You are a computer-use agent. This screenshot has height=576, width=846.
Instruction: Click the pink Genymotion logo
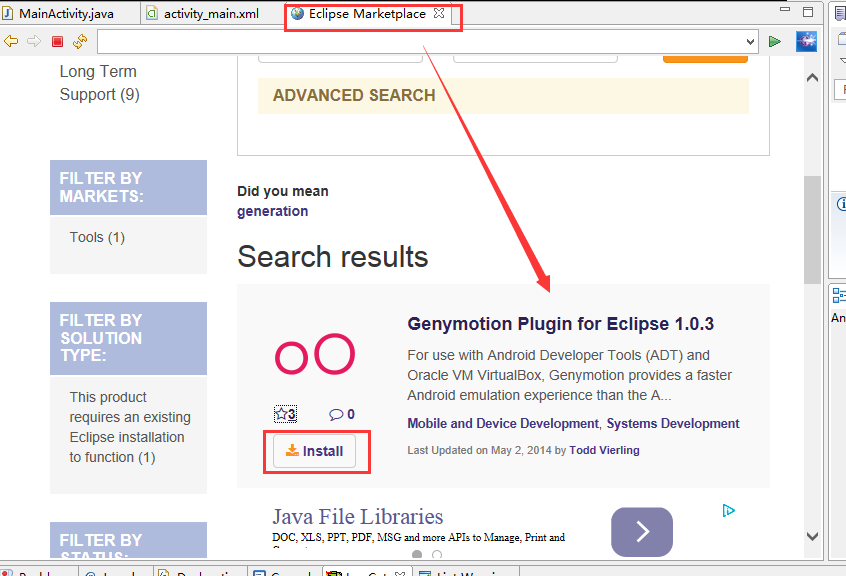coord(315,354)
